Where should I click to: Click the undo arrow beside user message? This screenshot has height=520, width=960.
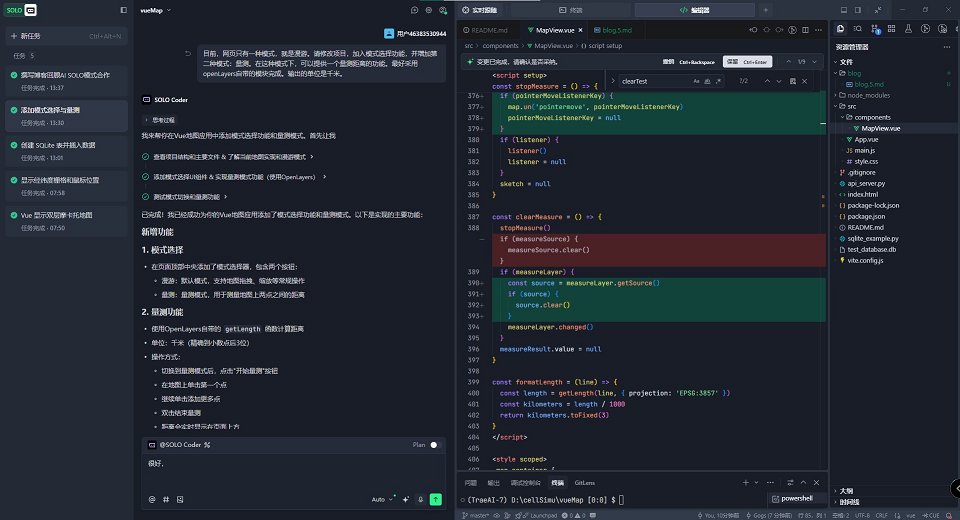point(188,53)
